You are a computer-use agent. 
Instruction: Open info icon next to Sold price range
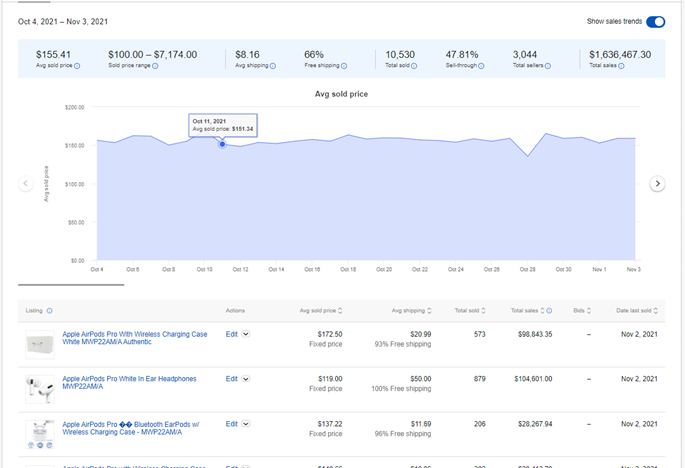pyautogui.click(x=155, y=66)
